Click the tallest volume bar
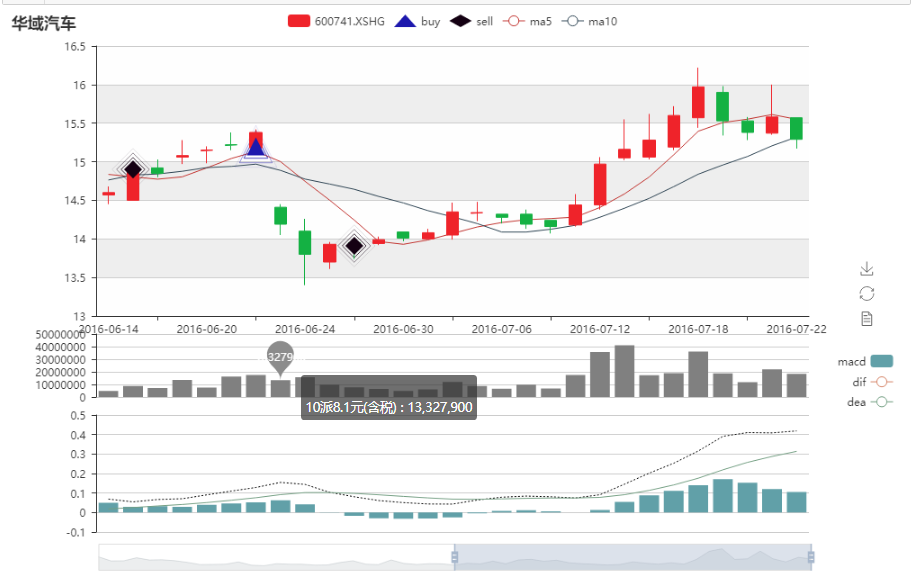 624,372
